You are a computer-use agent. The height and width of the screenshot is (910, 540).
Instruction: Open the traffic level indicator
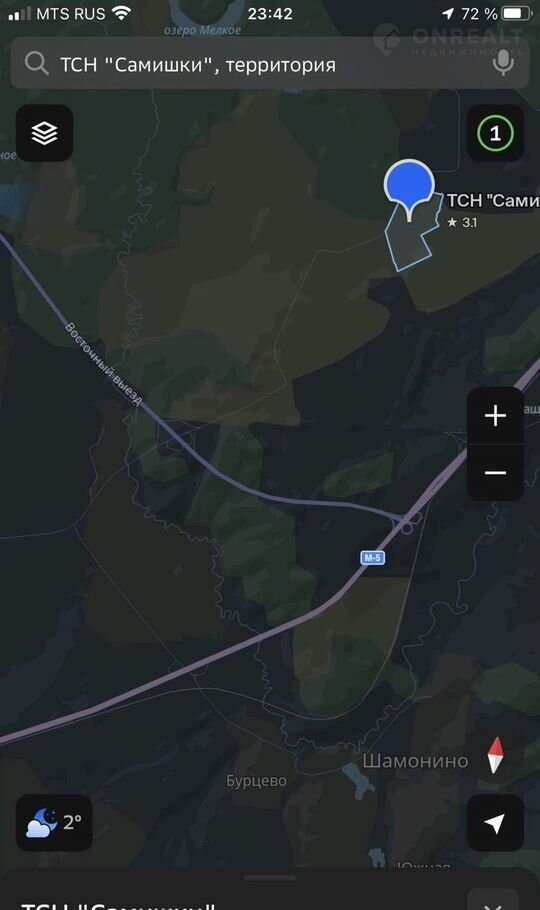pyautogui.click(x=495, y=133)
